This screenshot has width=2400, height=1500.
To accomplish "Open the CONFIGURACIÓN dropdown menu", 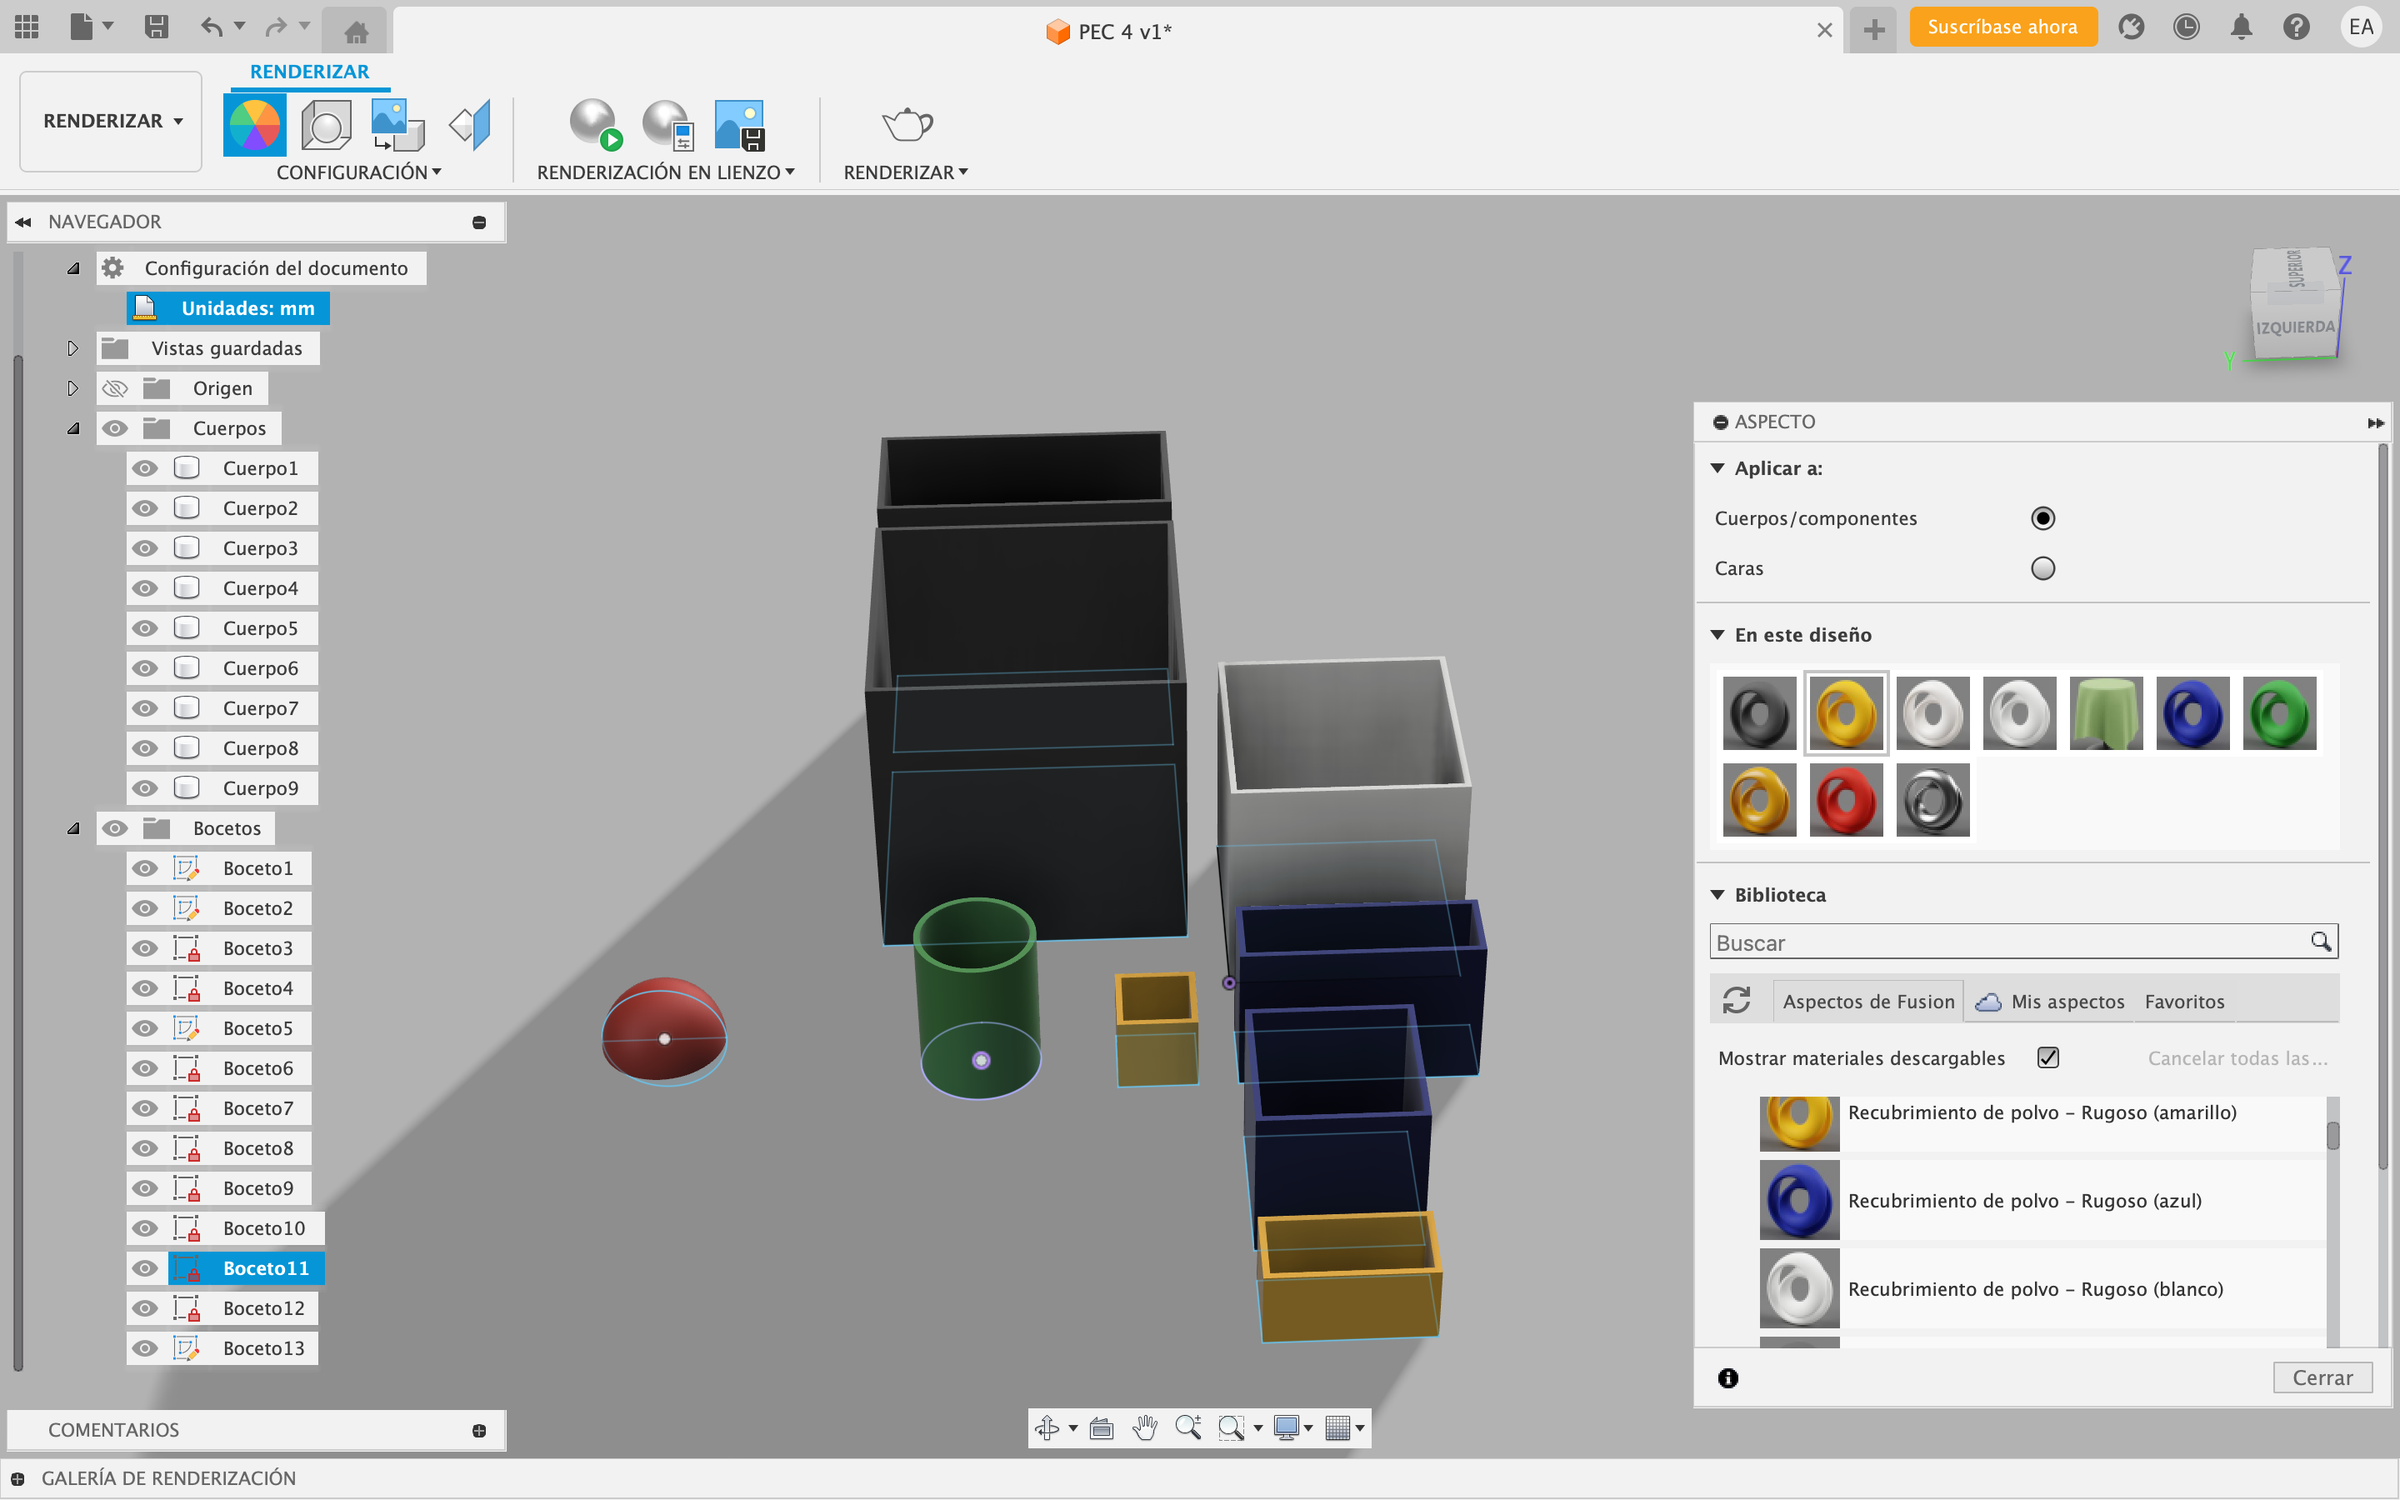I will [358, 172].
